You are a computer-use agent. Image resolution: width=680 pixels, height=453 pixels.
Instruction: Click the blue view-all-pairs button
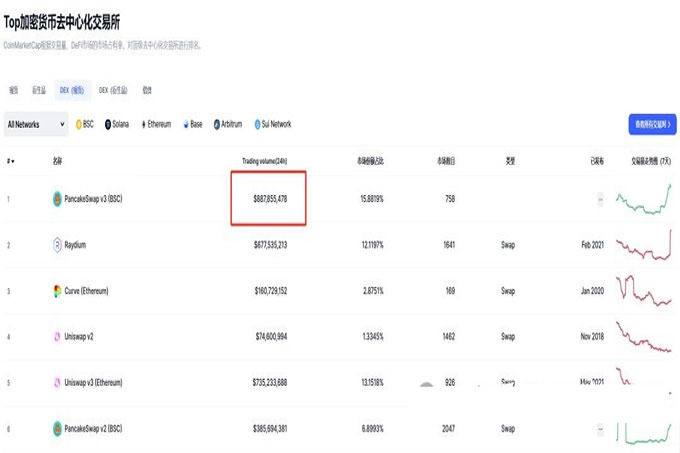[x=652, y=125]
